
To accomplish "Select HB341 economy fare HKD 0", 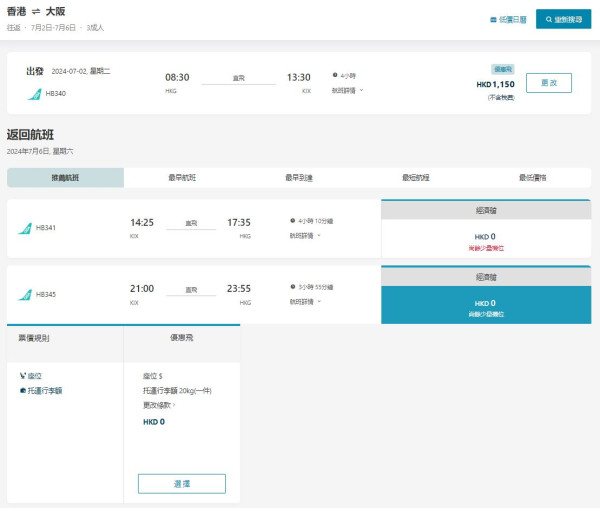I will click(486, 239).
